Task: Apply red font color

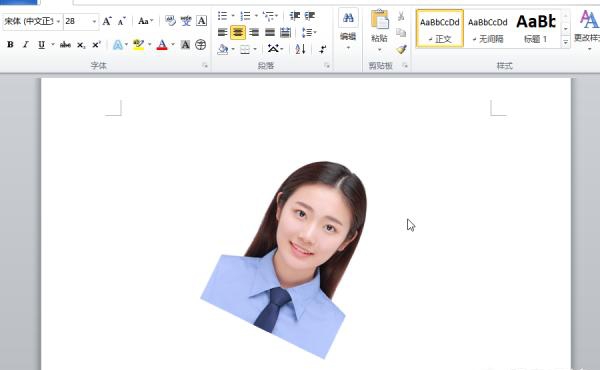Action: click(162, 45)
